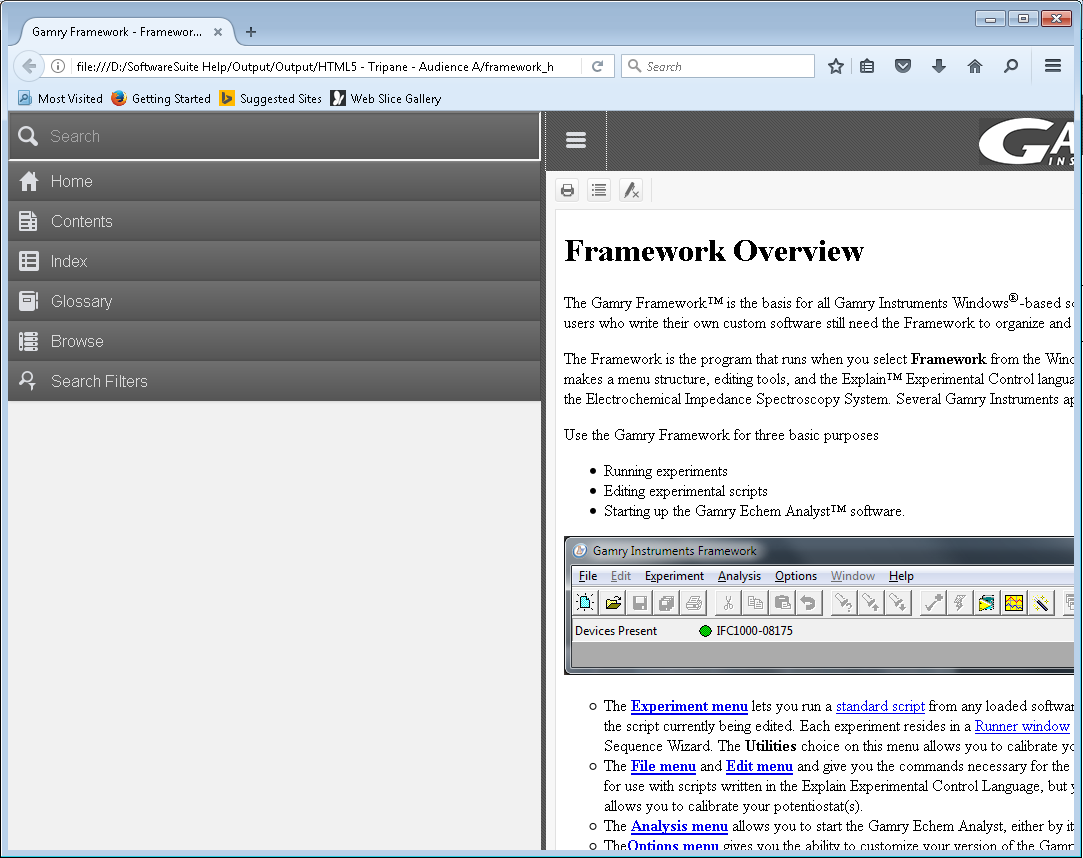The image size is (1083, 858).
Task: Click the Pocket icon in toolbar
Action: click(903, 66)
